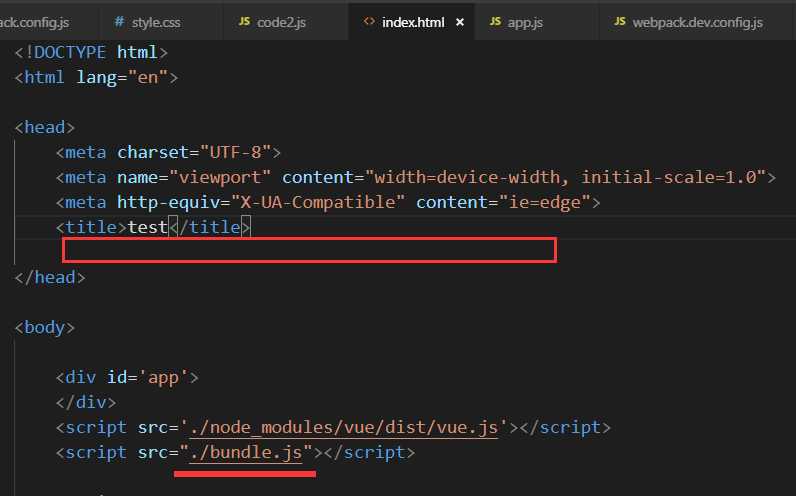The height and width of the screenshot is (496, 796).
Task: Click the JS icon on webpack.dev.config.js tab
Action: (620, 21)
